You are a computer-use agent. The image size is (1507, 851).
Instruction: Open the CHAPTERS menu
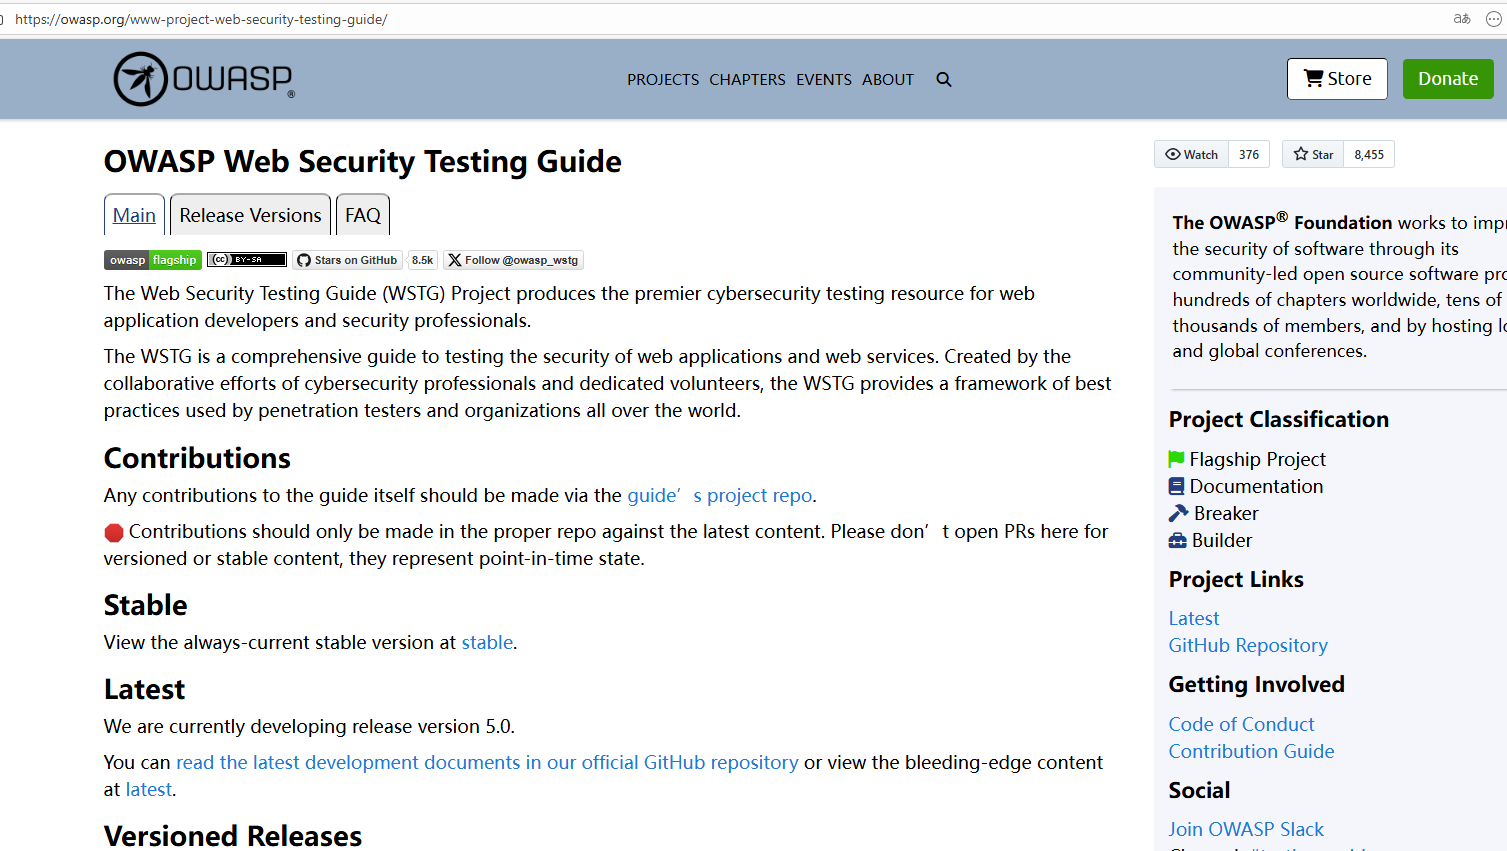point(747,79)
